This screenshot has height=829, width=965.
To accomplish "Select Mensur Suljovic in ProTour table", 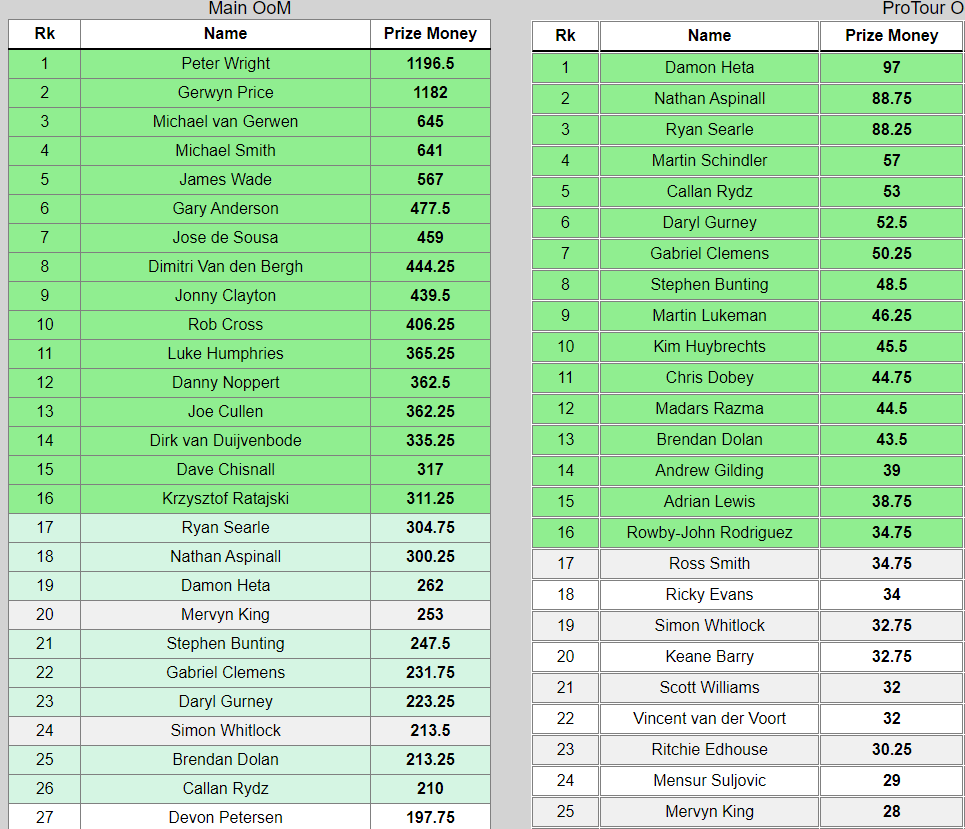I will (709, 780).
